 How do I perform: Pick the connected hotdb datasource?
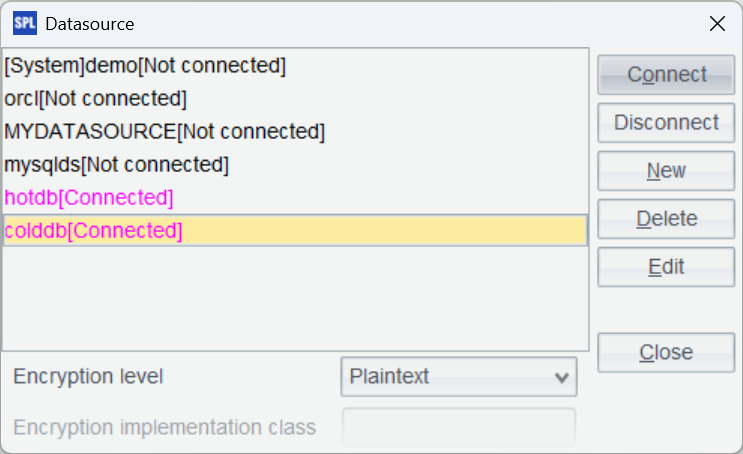pyautogui.click(x=89, y=197)
